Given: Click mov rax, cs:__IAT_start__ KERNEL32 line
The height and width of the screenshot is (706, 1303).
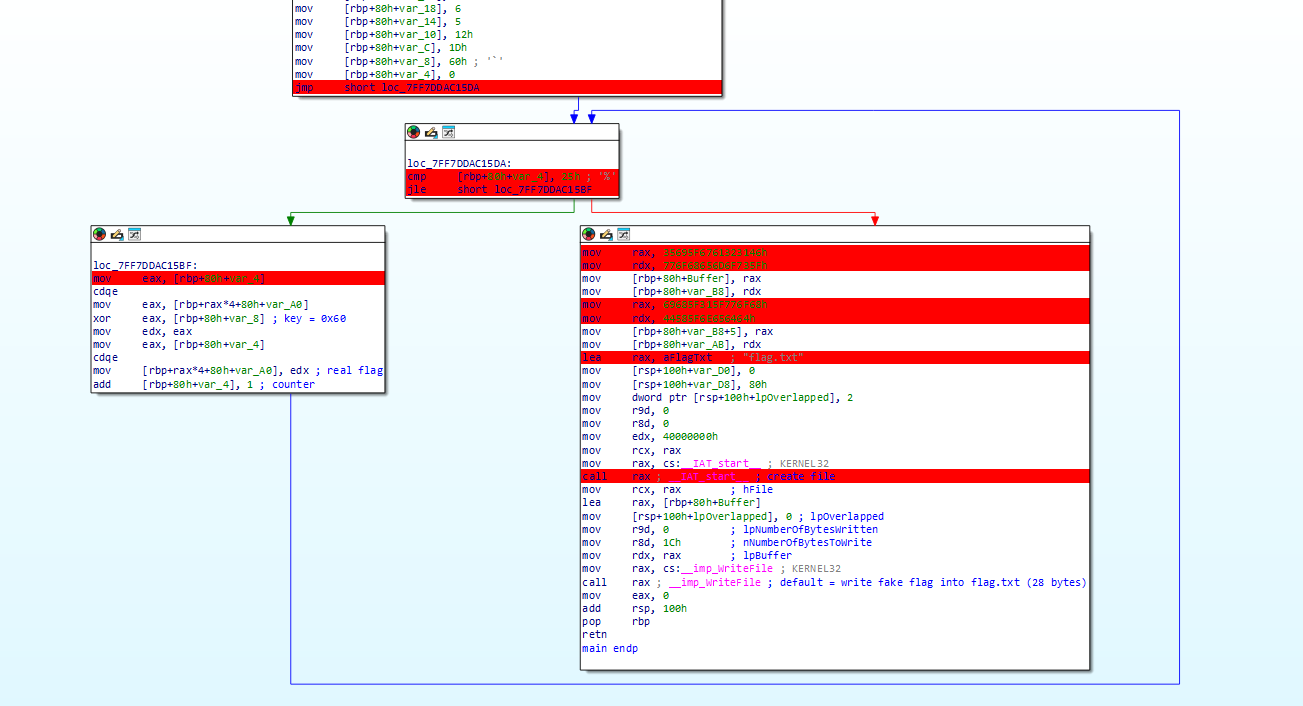Looking at the screenshot, I should (705, 463).
